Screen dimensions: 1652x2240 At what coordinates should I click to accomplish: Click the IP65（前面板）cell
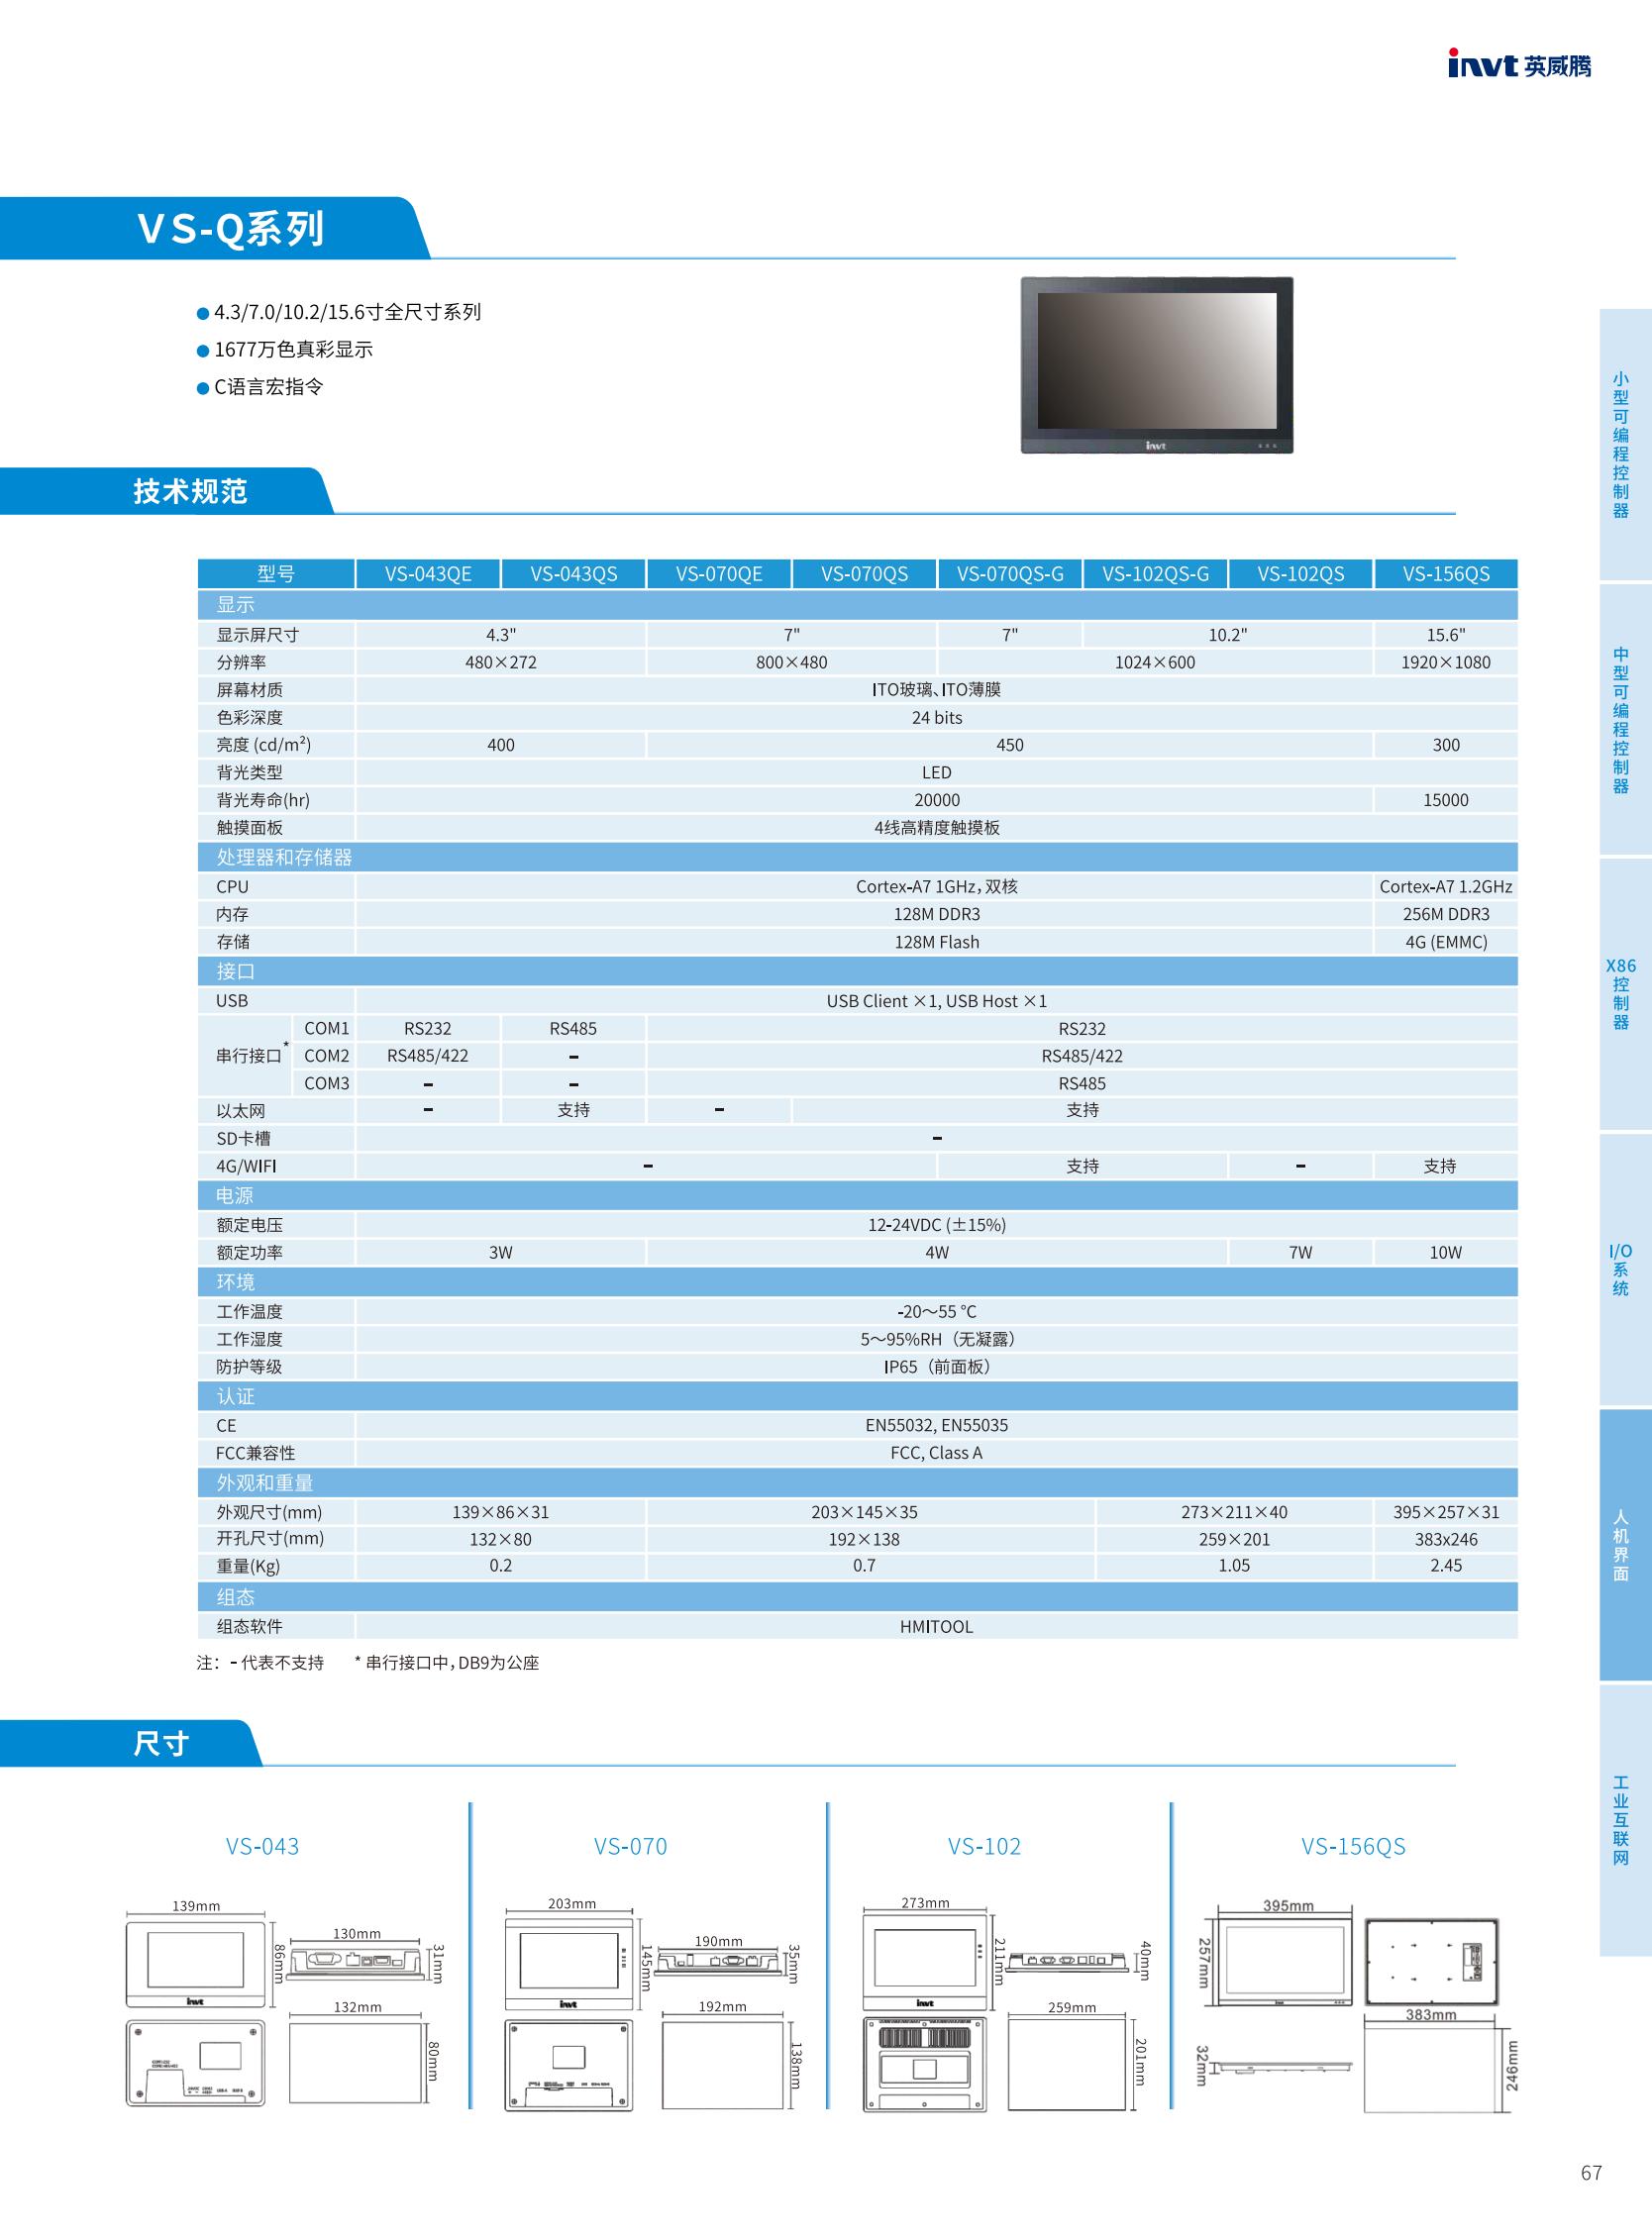click(x=937, y=1367)
